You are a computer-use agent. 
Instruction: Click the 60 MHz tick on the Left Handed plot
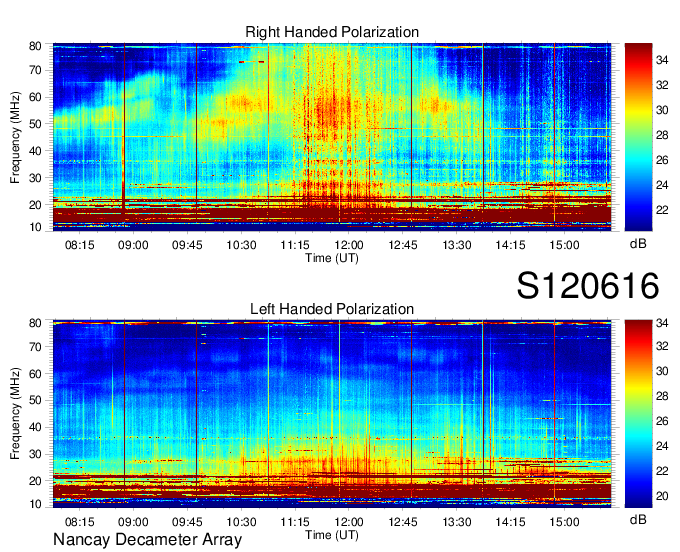click(x=35, y=374)
